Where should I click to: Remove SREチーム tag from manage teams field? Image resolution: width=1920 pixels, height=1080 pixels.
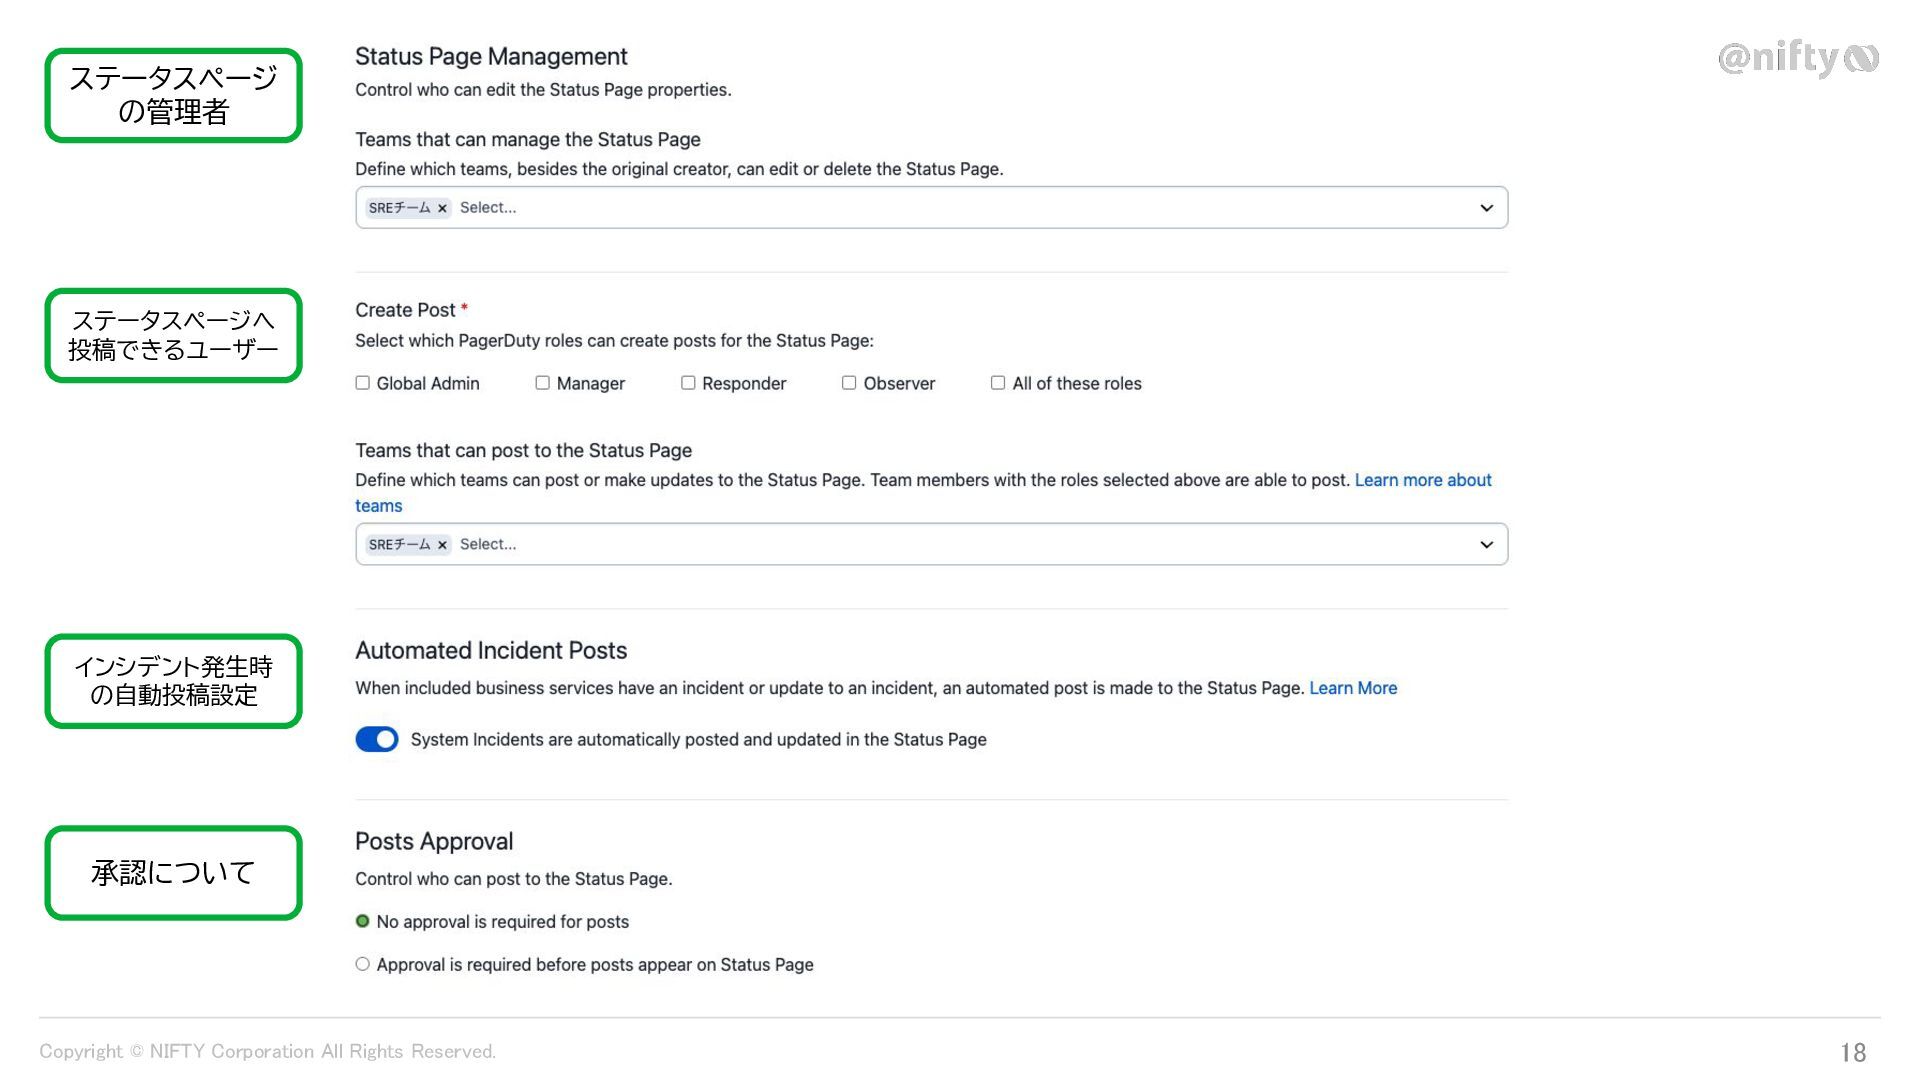(x=442, y=208)
